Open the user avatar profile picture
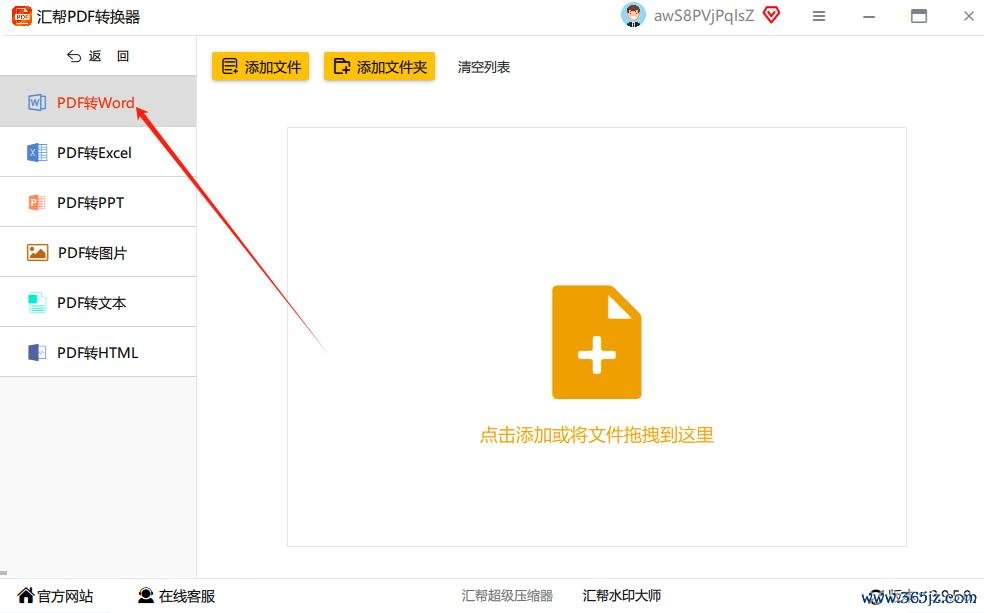 click(633, 15)
